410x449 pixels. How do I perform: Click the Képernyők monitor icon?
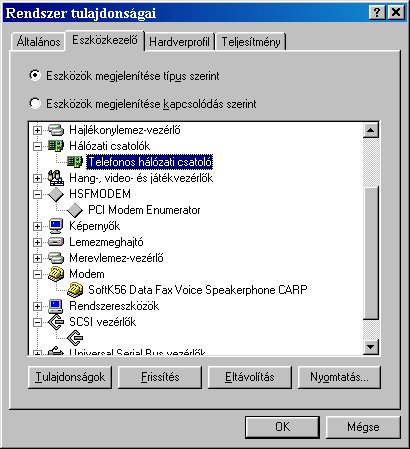[x=56, y=226]
